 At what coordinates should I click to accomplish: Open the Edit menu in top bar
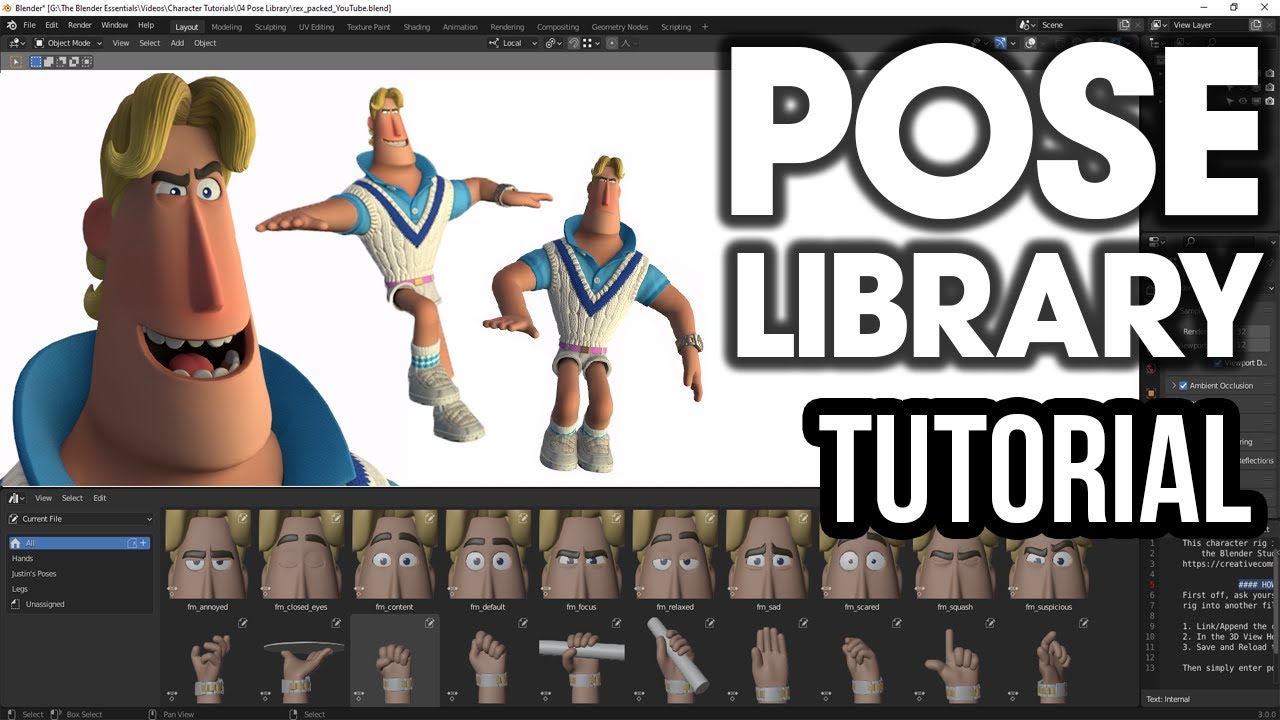(51, 25)
